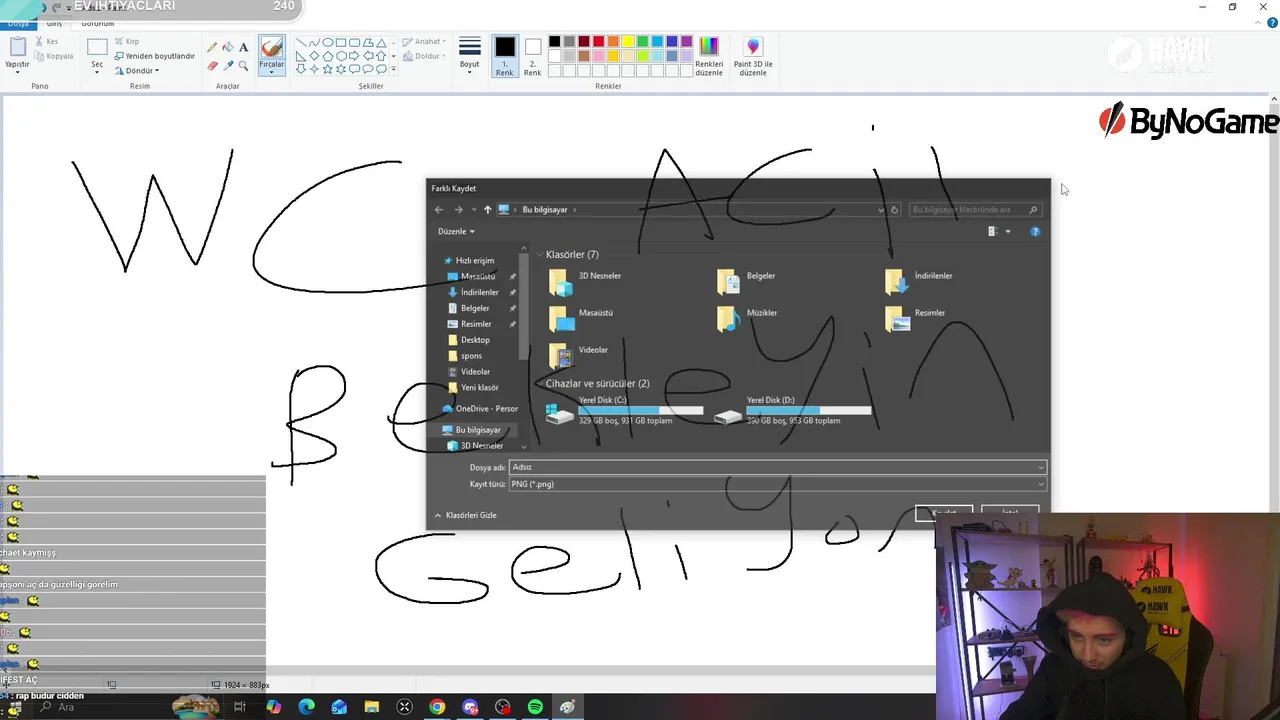Select the Text tool in Paint
This screenshot has width=1280, height=720.
tap(243, 47)
